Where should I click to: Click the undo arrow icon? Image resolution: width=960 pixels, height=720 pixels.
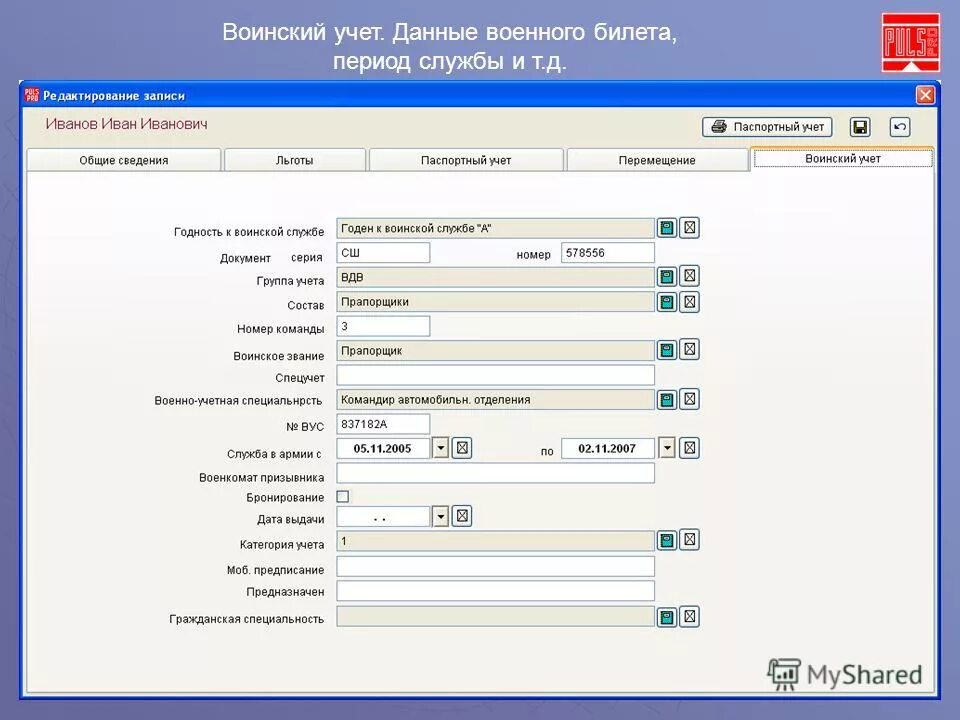pyautogui.click(x=898, y=126)
